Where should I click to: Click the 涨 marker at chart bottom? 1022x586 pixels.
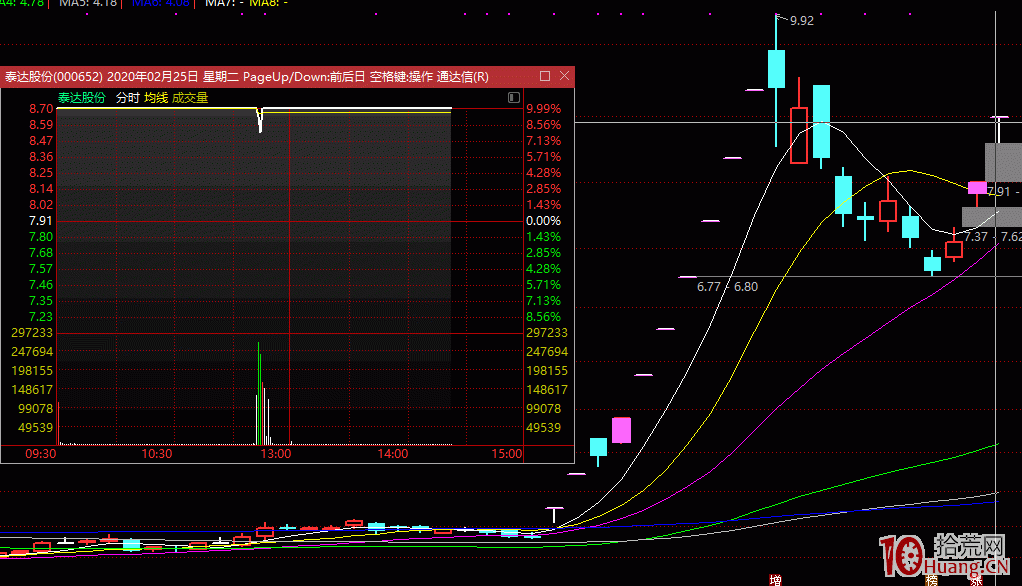pyautogui.click(x=976, y=579)
